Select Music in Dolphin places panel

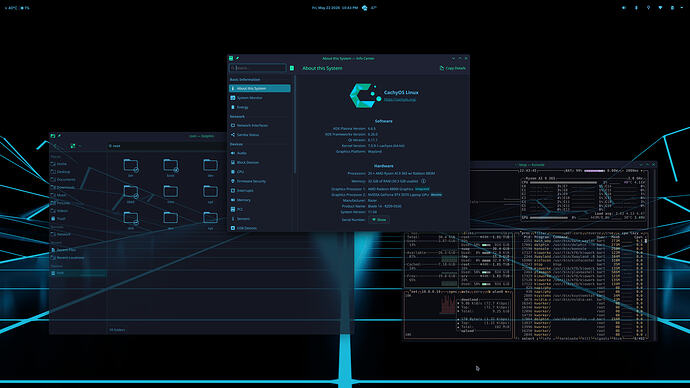[x=78, y=195]
